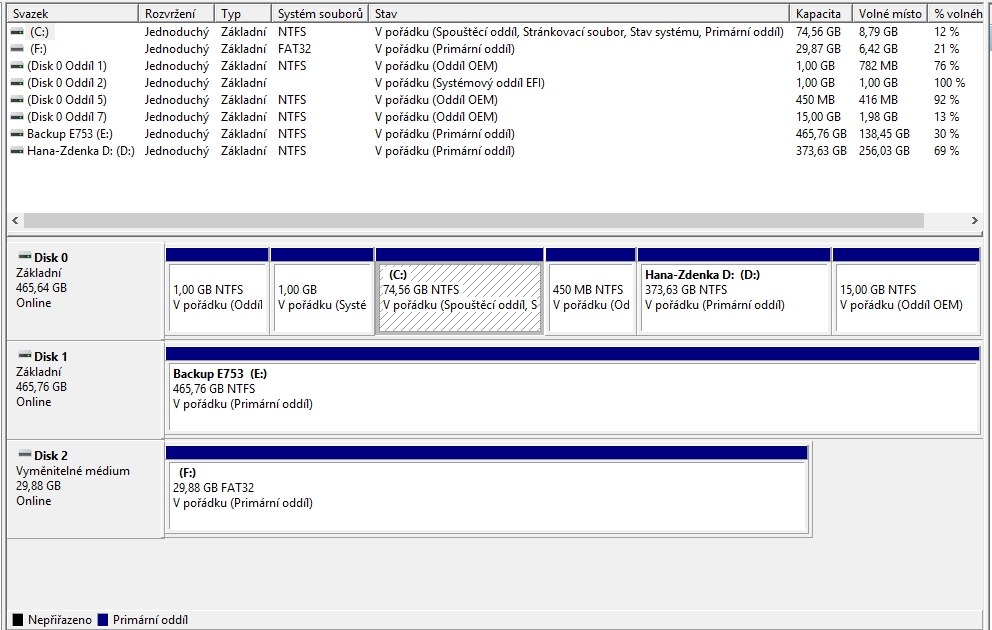Click the drive icon next to (Disk 0 Oddíl 5)

click(18, 100)
